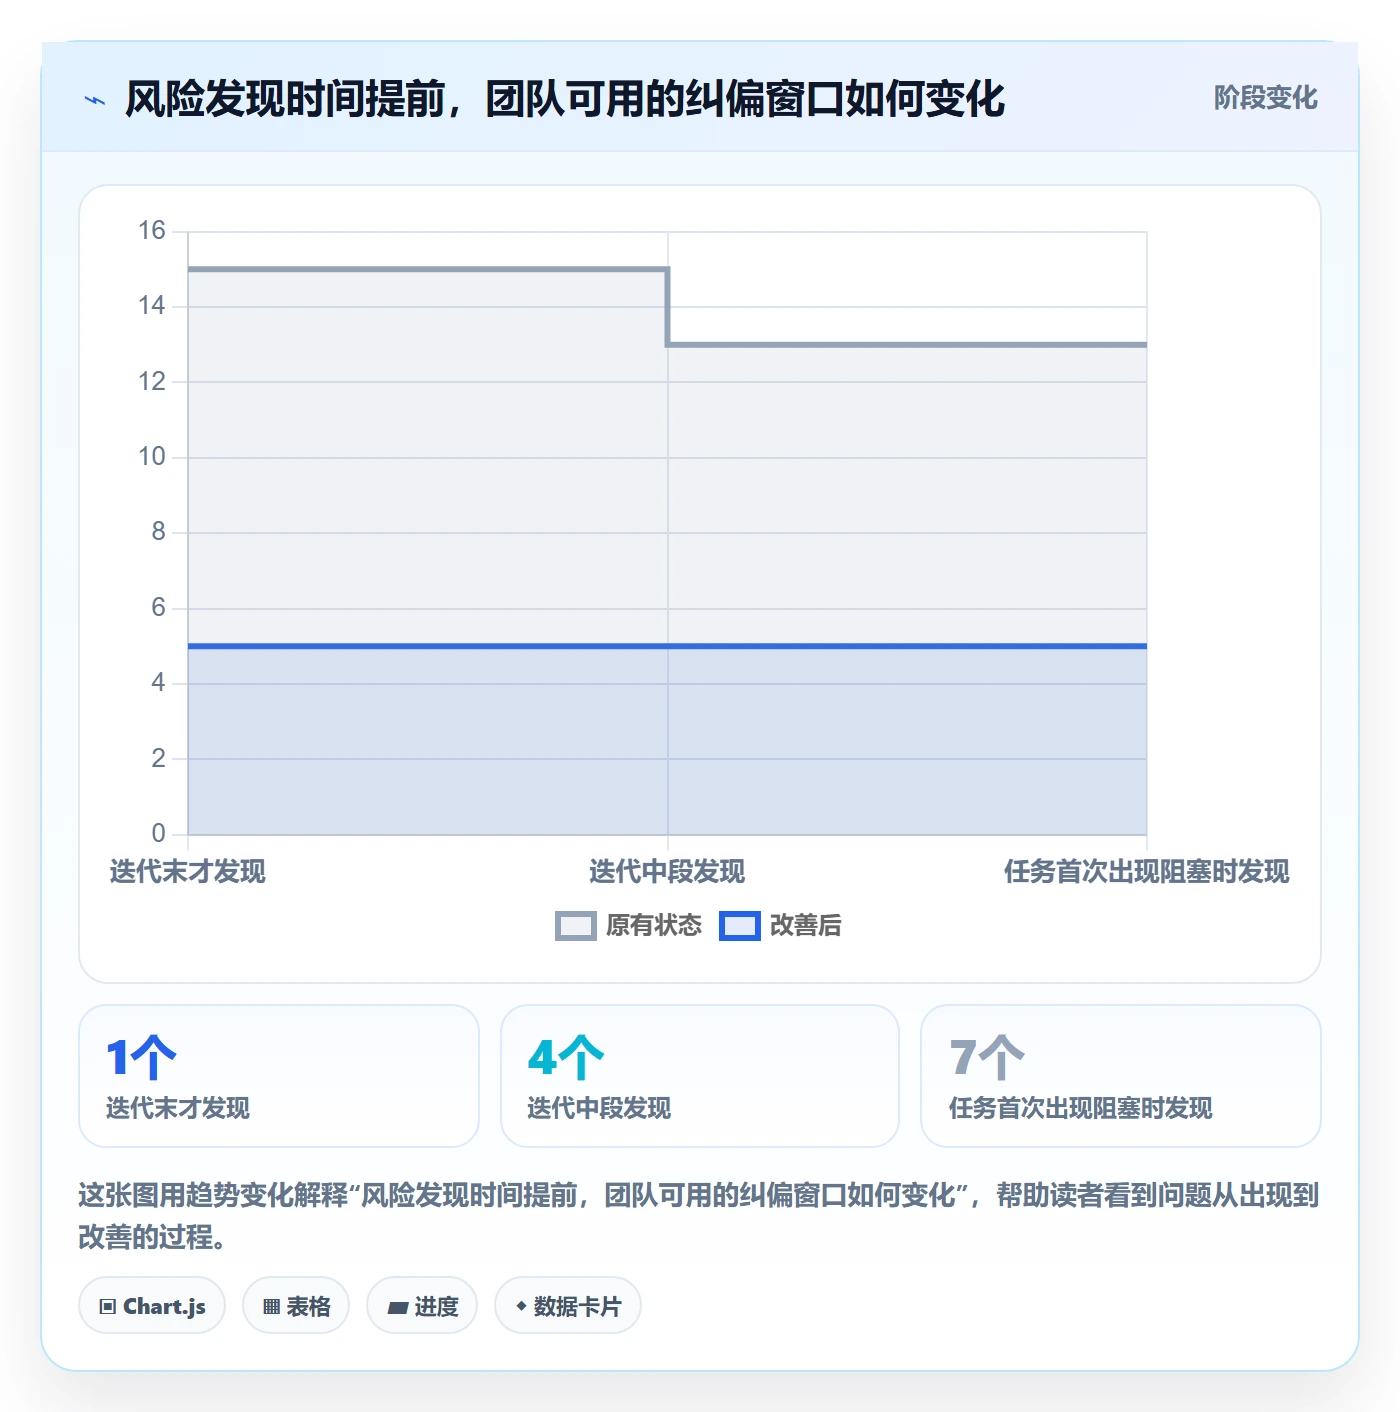The image size is (1400, 1412).
Task: Click the blue 改善后 line in the chart
Action: (x=667, y=646)
